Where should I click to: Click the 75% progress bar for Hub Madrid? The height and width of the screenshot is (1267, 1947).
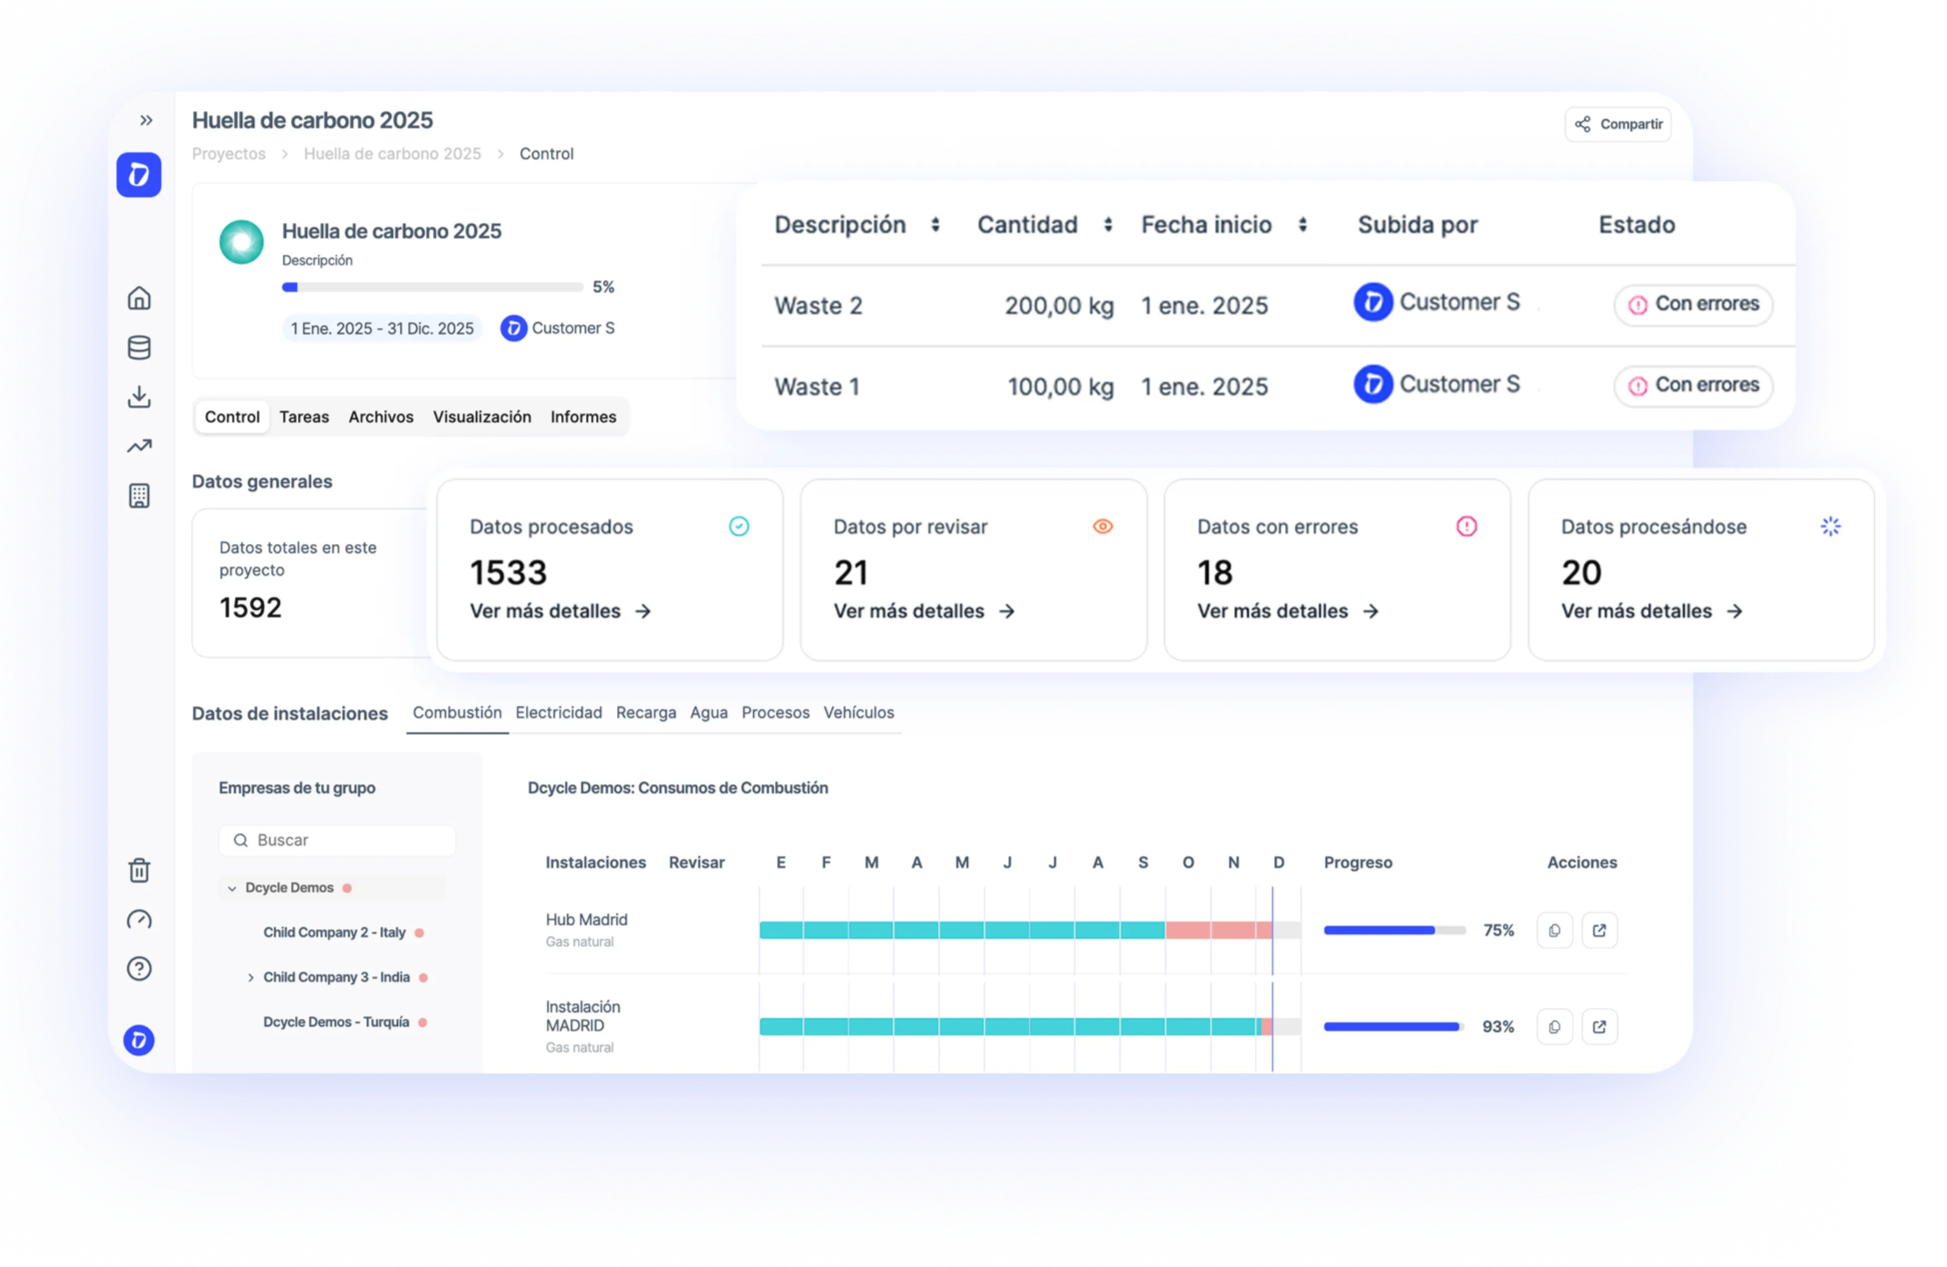(x=1390, y=930)
